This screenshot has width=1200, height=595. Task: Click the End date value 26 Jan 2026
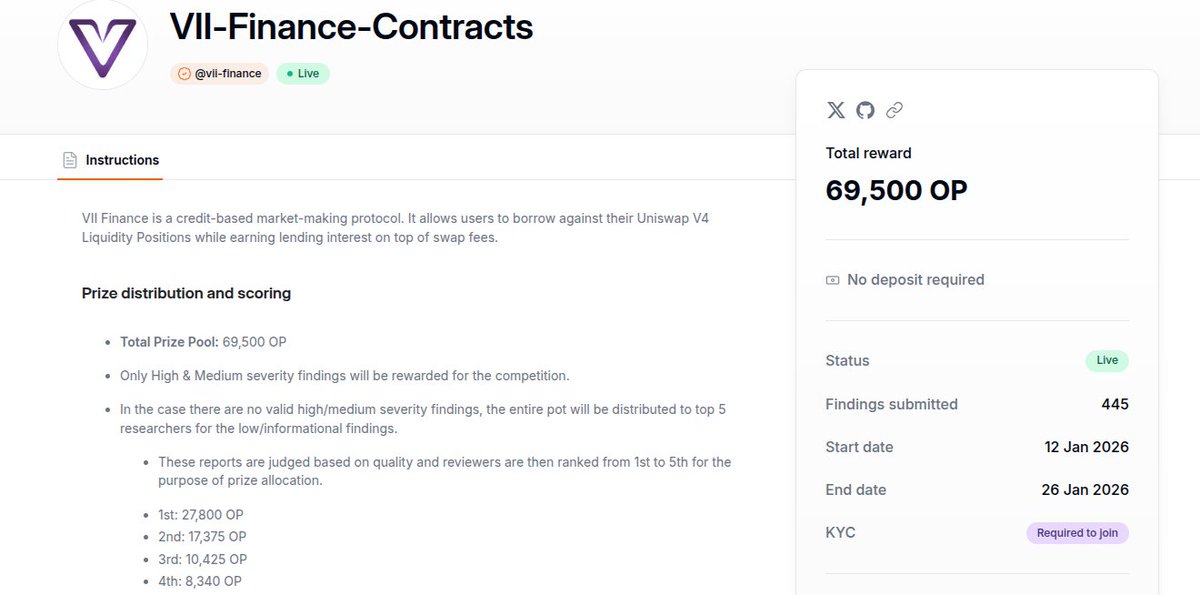point(1085,490)
